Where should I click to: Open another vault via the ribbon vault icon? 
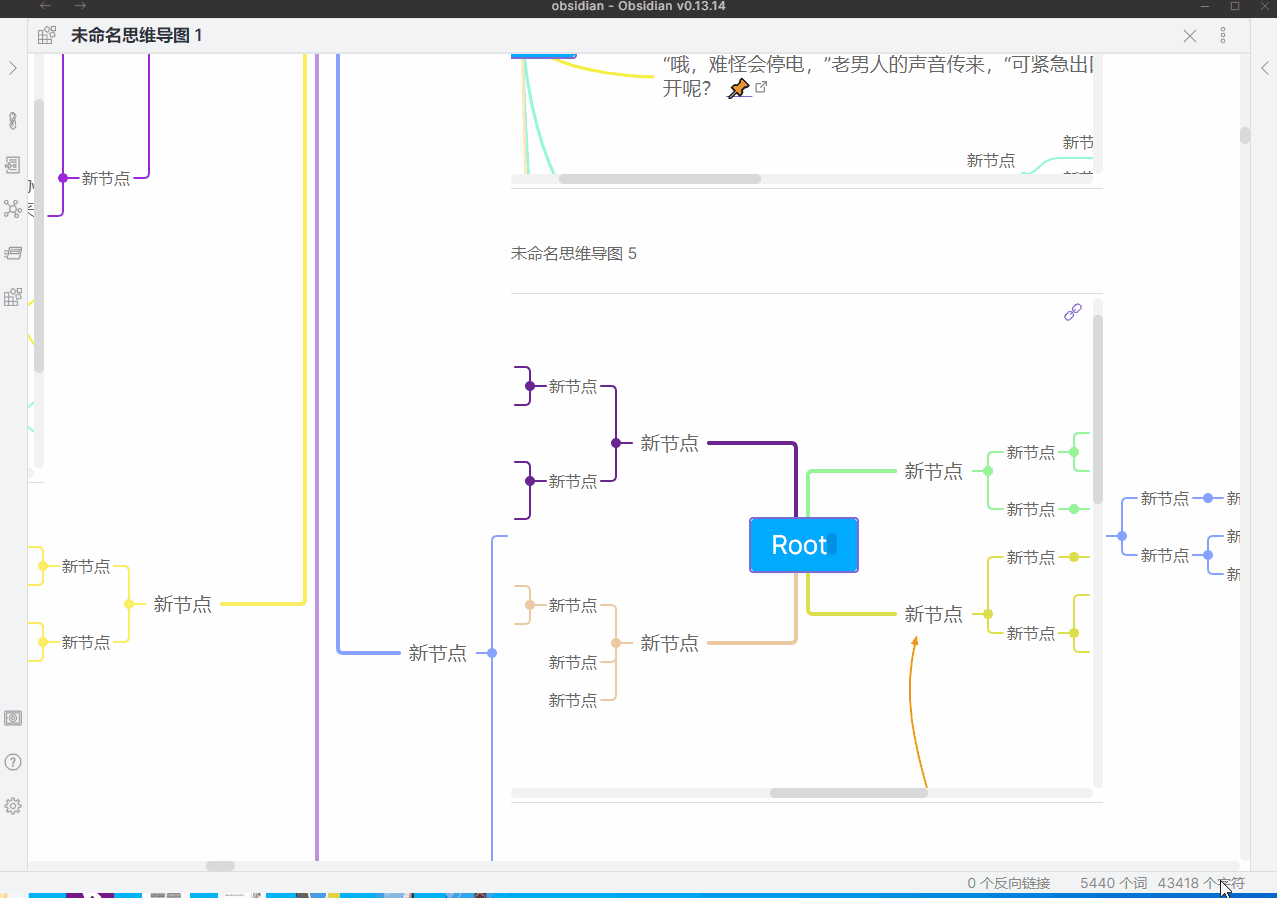click(x=13, y=718)
